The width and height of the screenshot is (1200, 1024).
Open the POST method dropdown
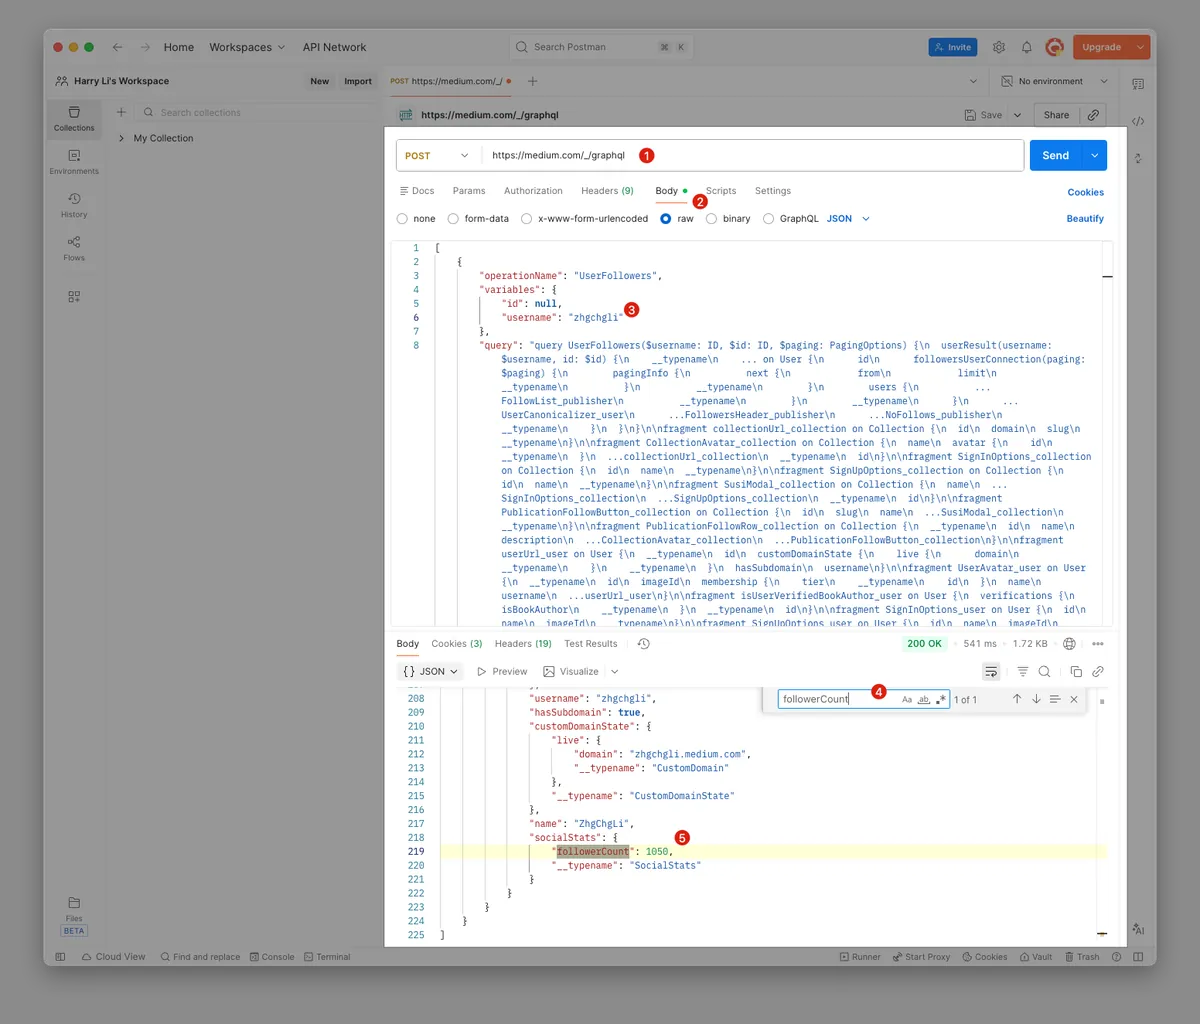pos(438,156)
